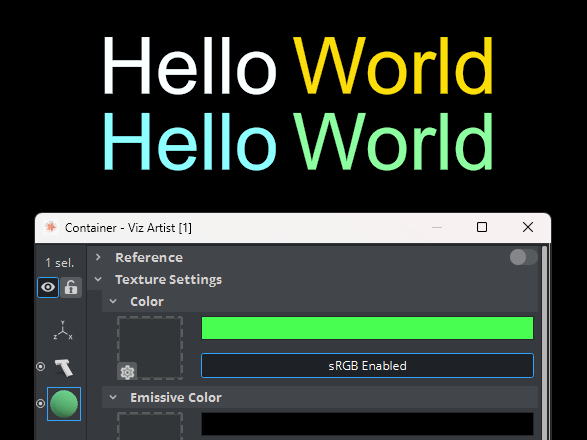Enable the Reference toggle switch
Image resolution: width=587 pixels, height=440 pixels.
[524, 257]
